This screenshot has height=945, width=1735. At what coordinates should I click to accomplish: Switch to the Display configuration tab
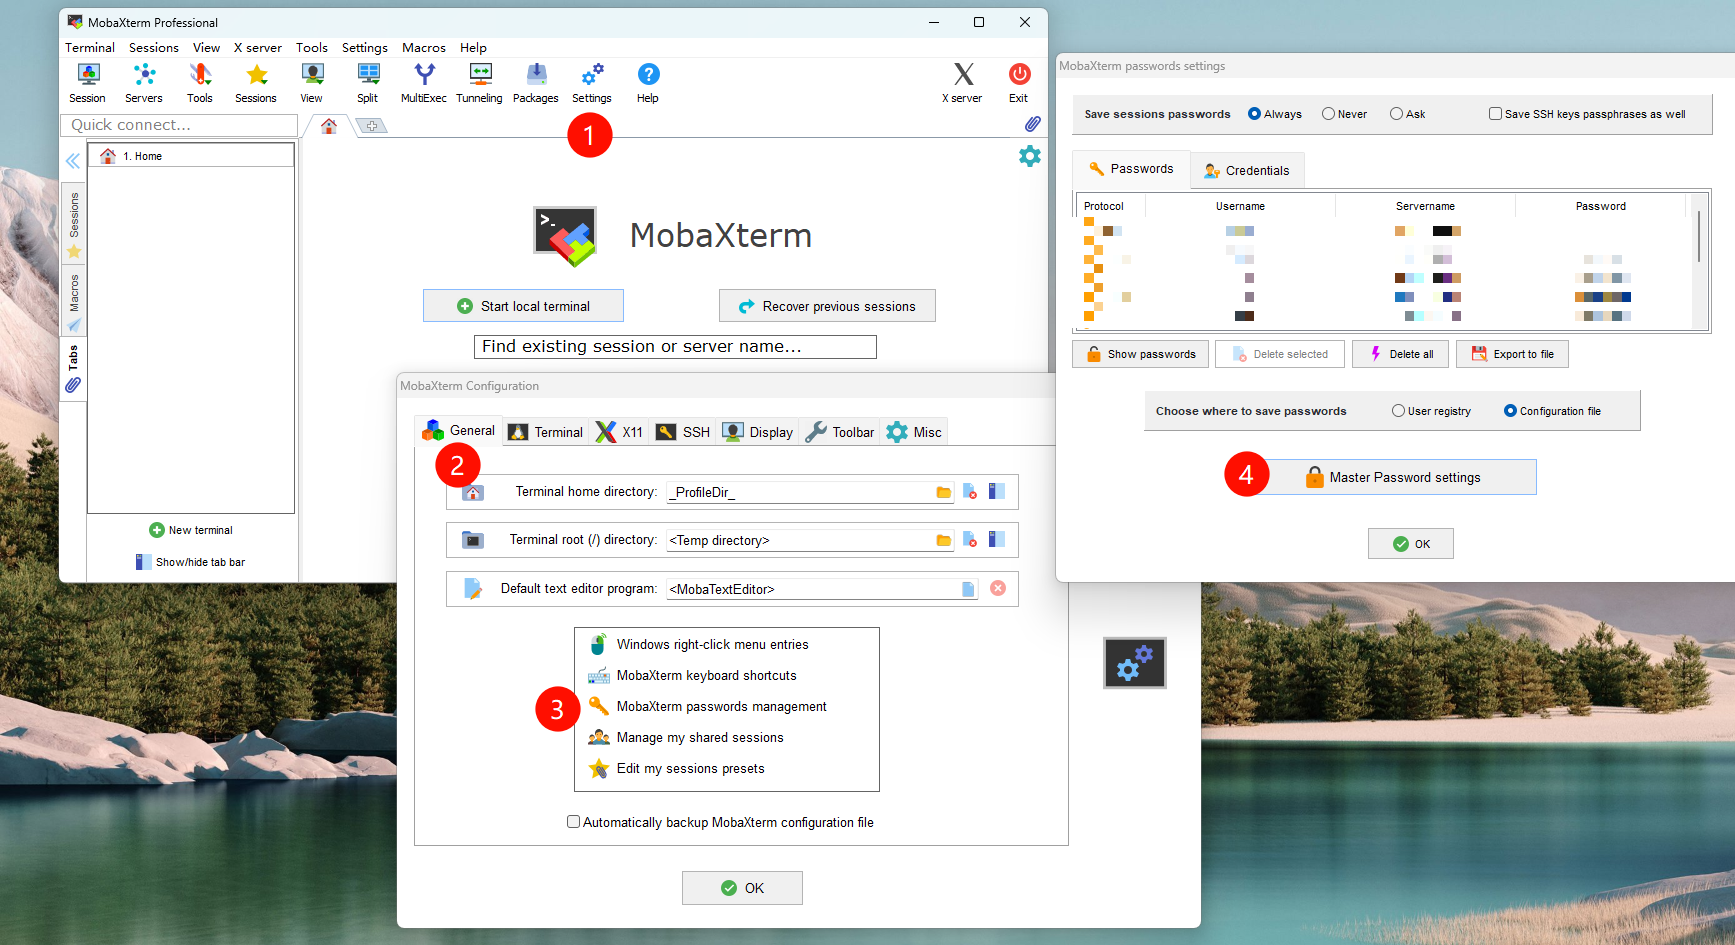click(x=758, y=432)
